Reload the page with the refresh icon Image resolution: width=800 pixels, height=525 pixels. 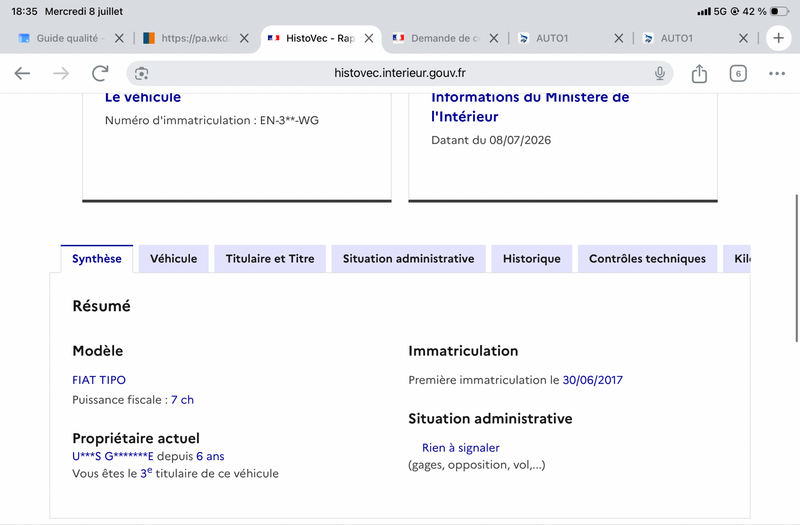pyautogui.click(x=100, y=73)
